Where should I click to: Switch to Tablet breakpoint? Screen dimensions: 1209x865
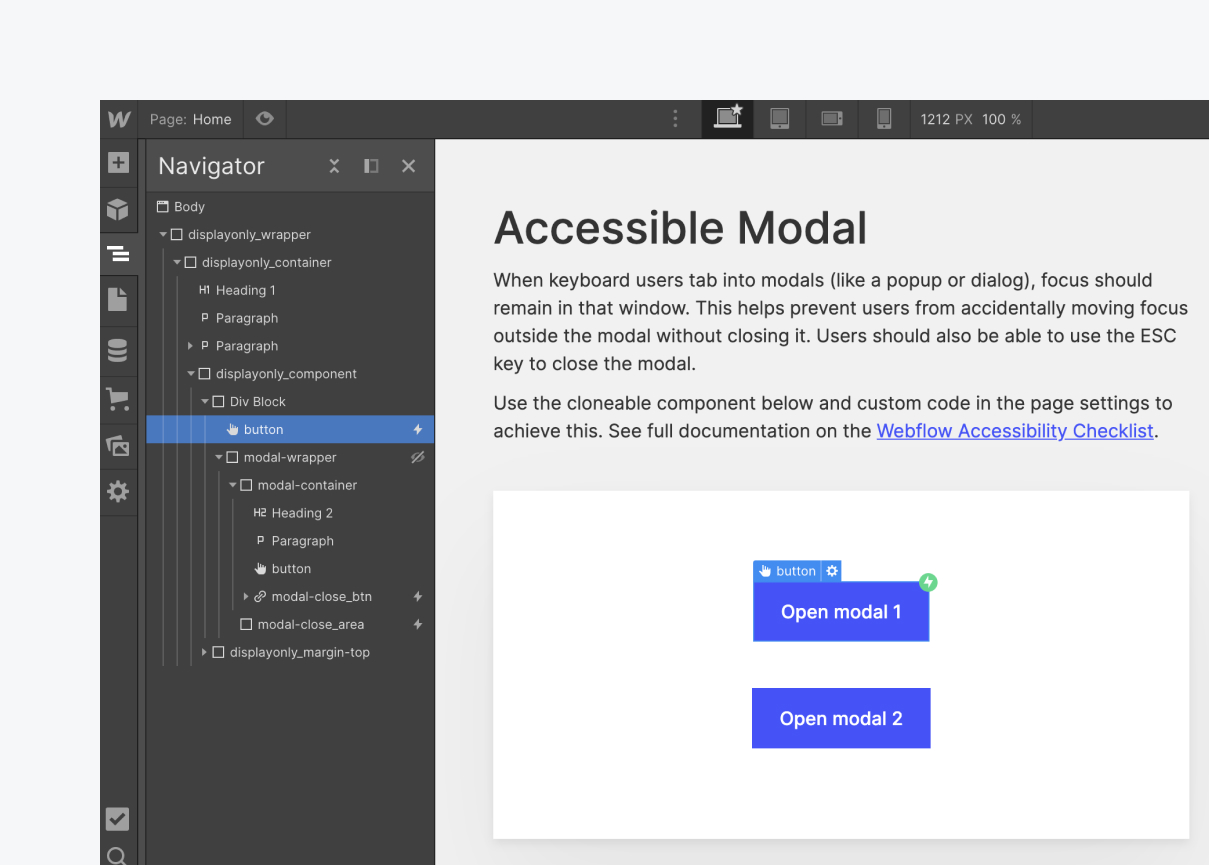tap(780, 119)
